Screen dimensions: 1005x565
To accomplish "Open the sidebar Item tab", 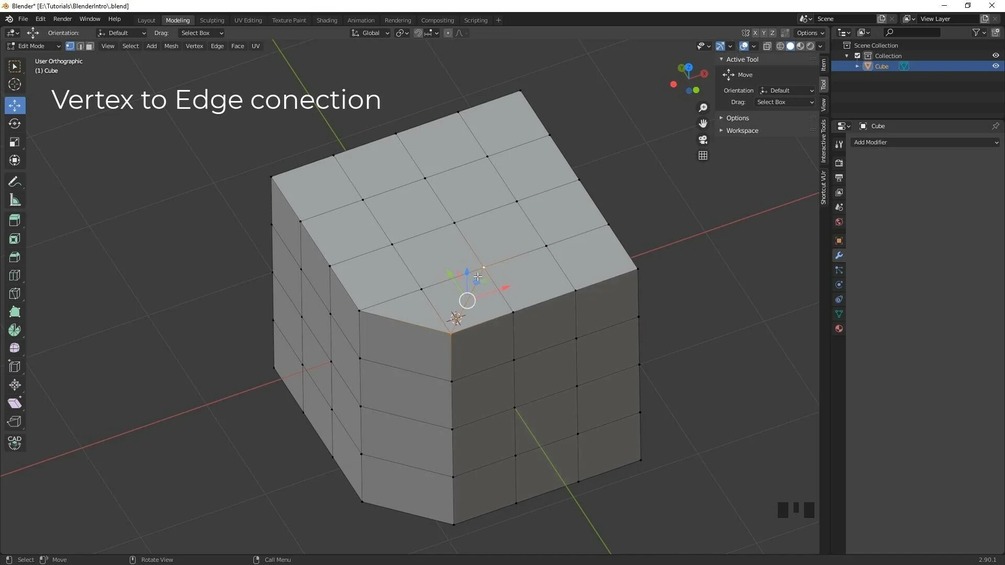I will tap(824, 65).
